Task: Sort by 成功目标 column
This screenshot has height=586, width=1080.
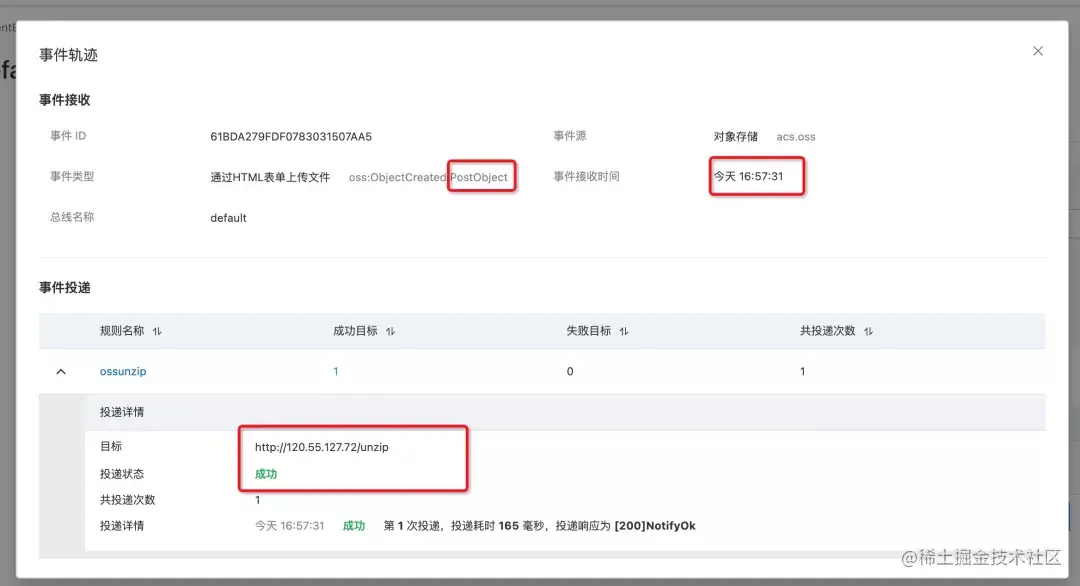Action: pos(391,331)
